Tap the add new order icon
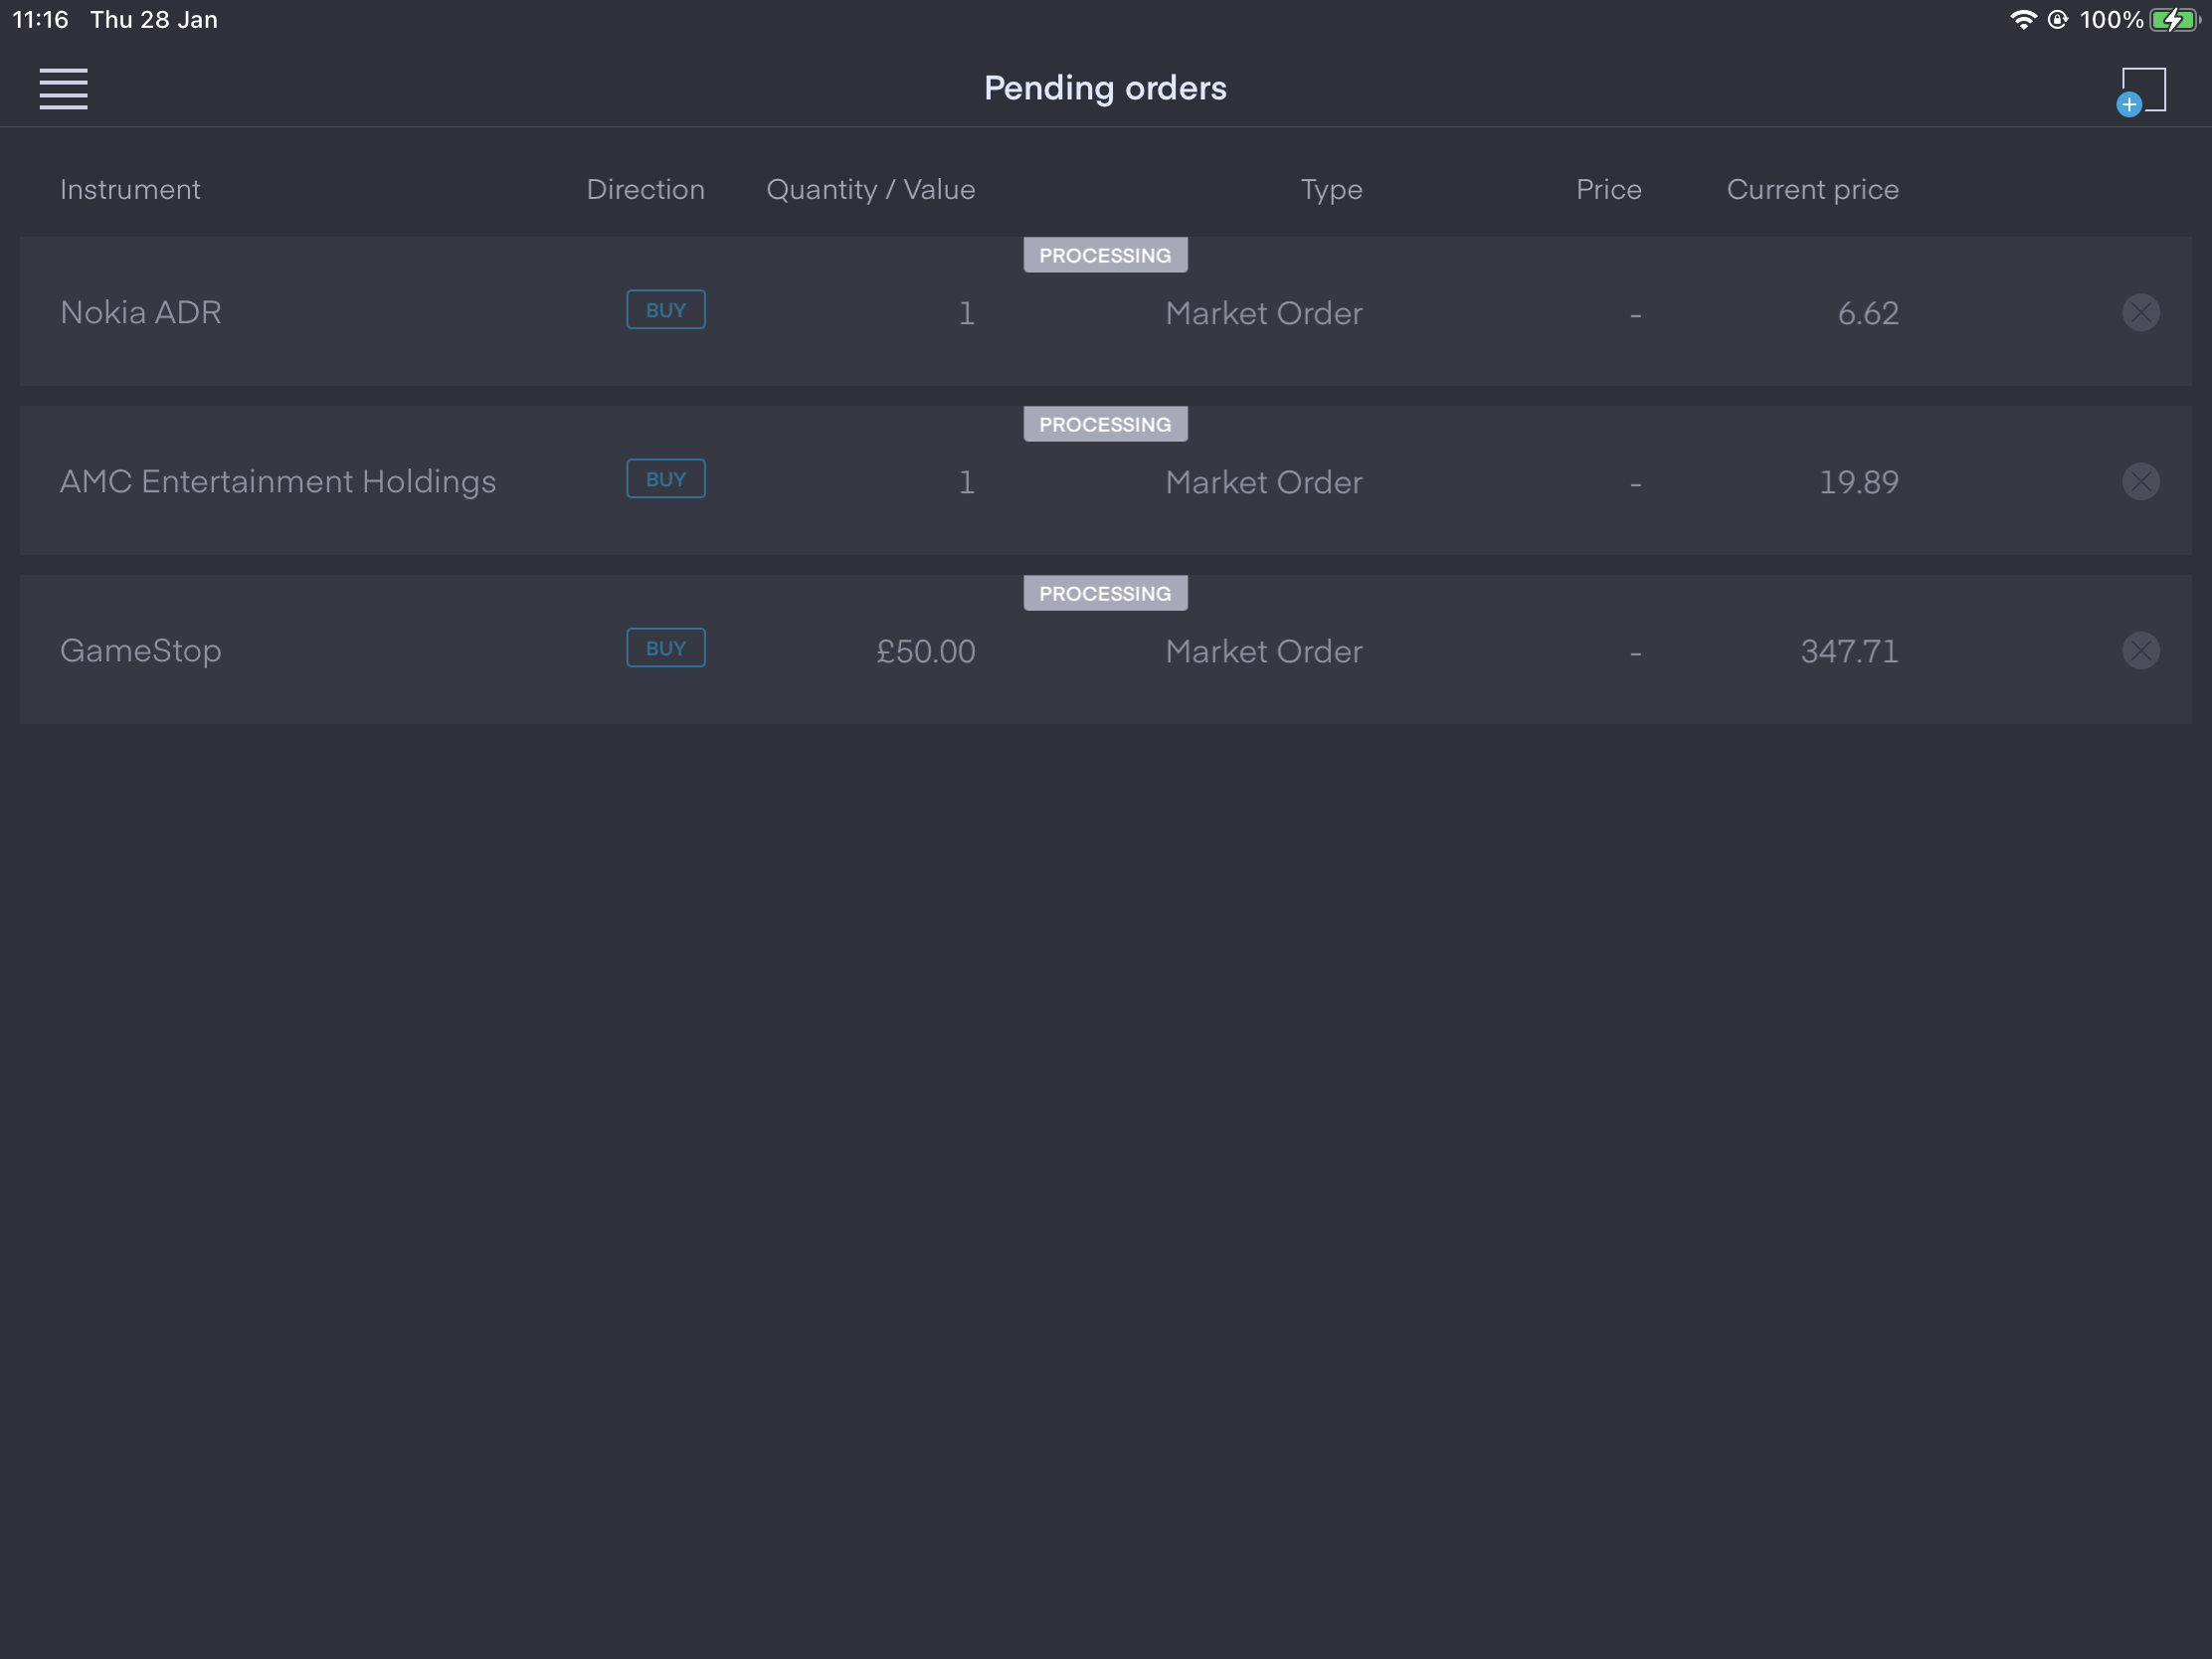The height and width of the screenshot is (1659, 2212). coord(2141,91)
